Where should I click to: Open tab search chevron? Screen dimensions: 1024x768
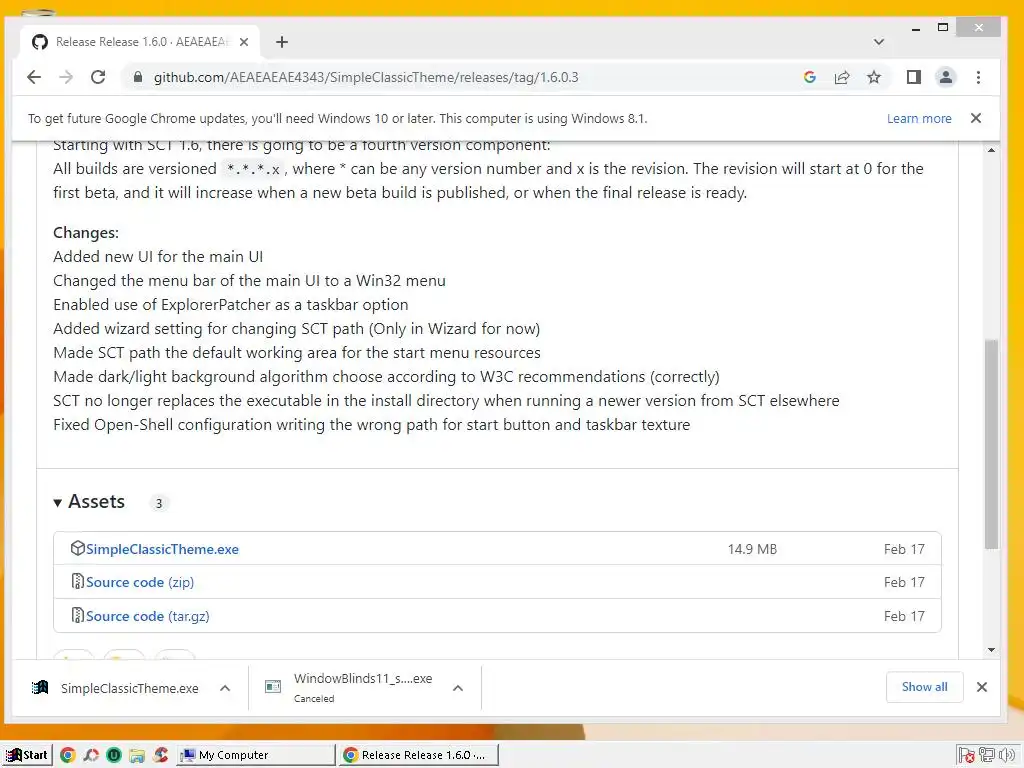point(879,42)
